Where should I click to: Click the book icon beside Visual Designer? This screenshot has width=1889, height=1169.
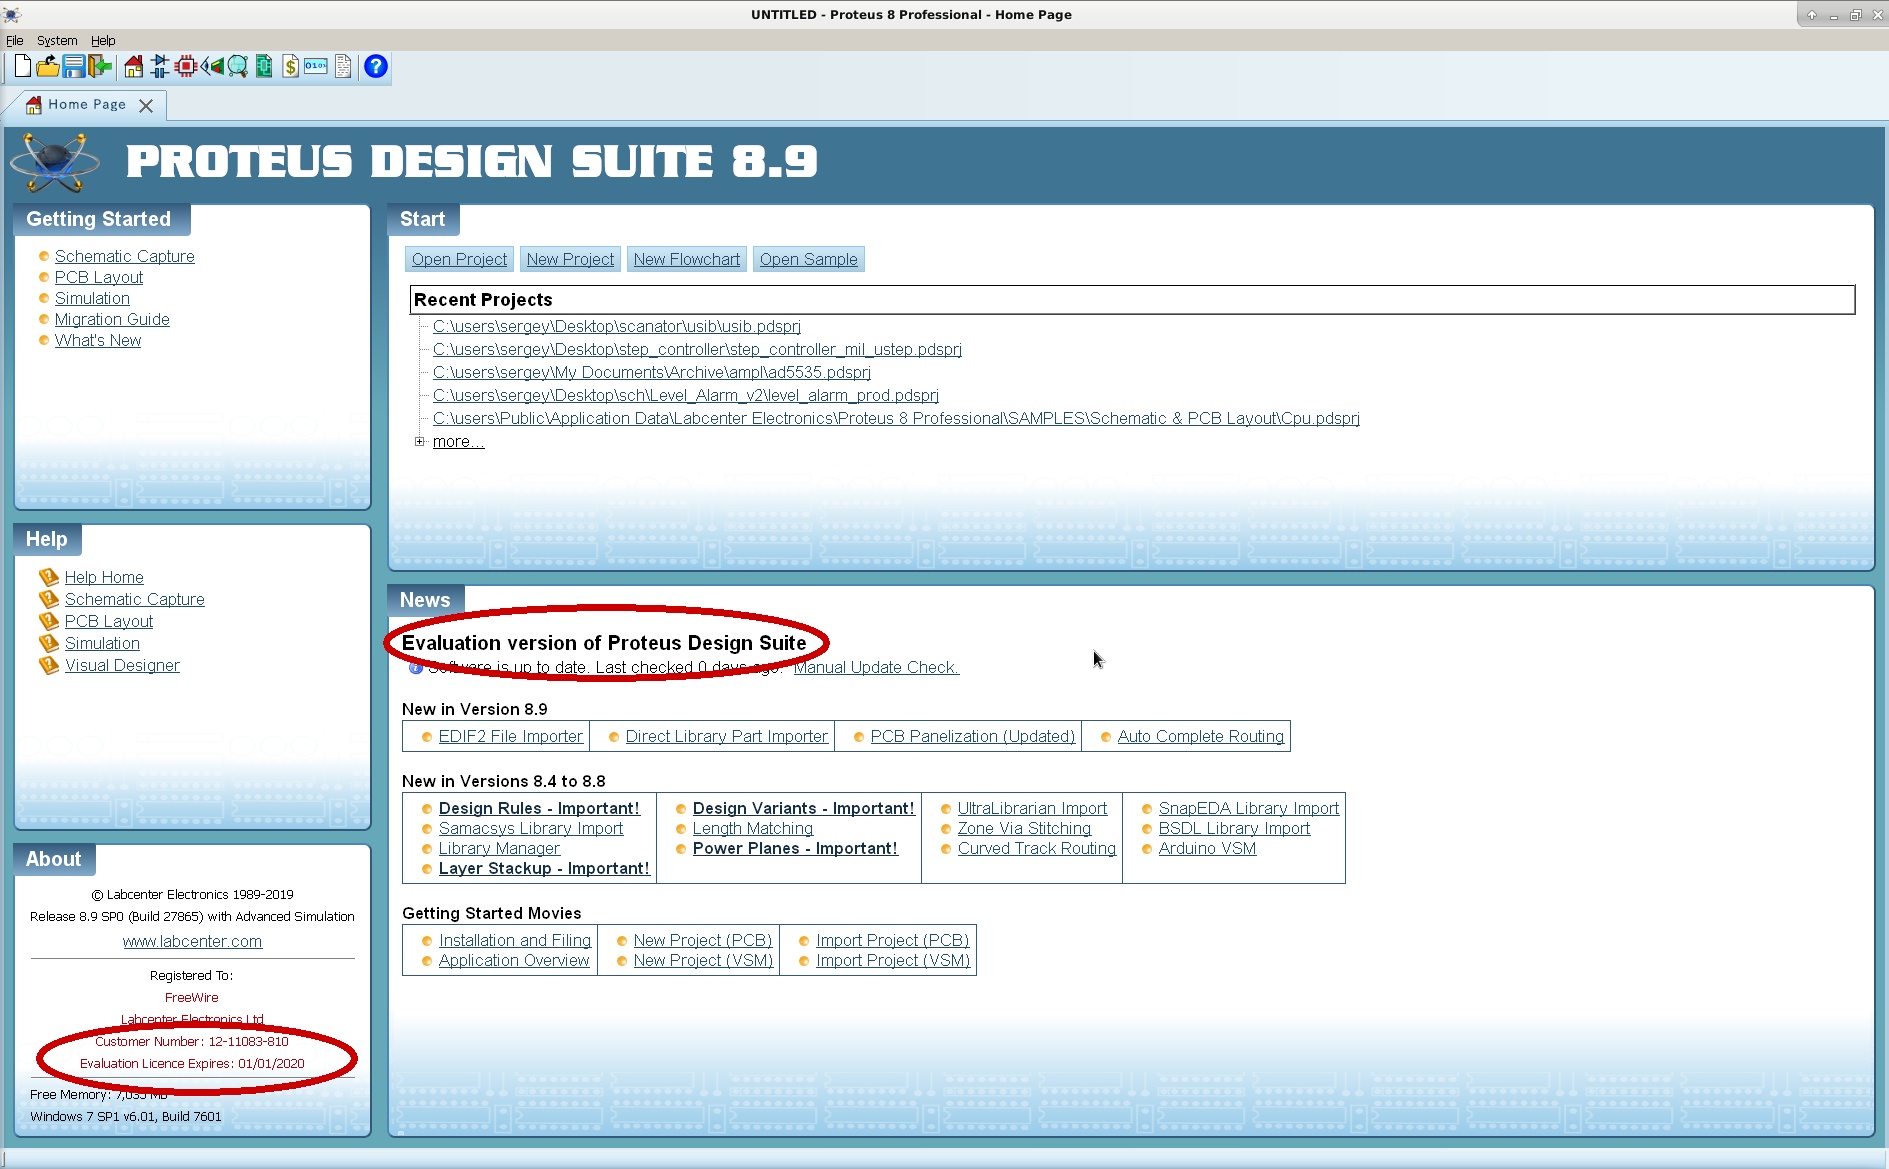pos(48,665)
